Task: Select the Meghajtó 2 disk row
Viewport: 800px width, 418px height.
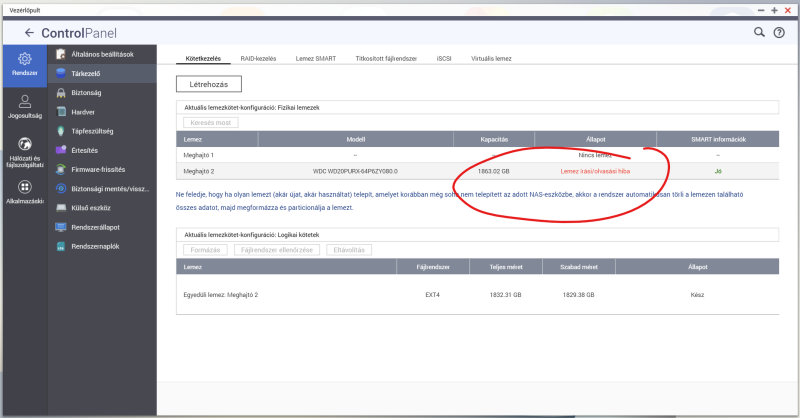Action: pyautogui.click(x=478, y=171)
